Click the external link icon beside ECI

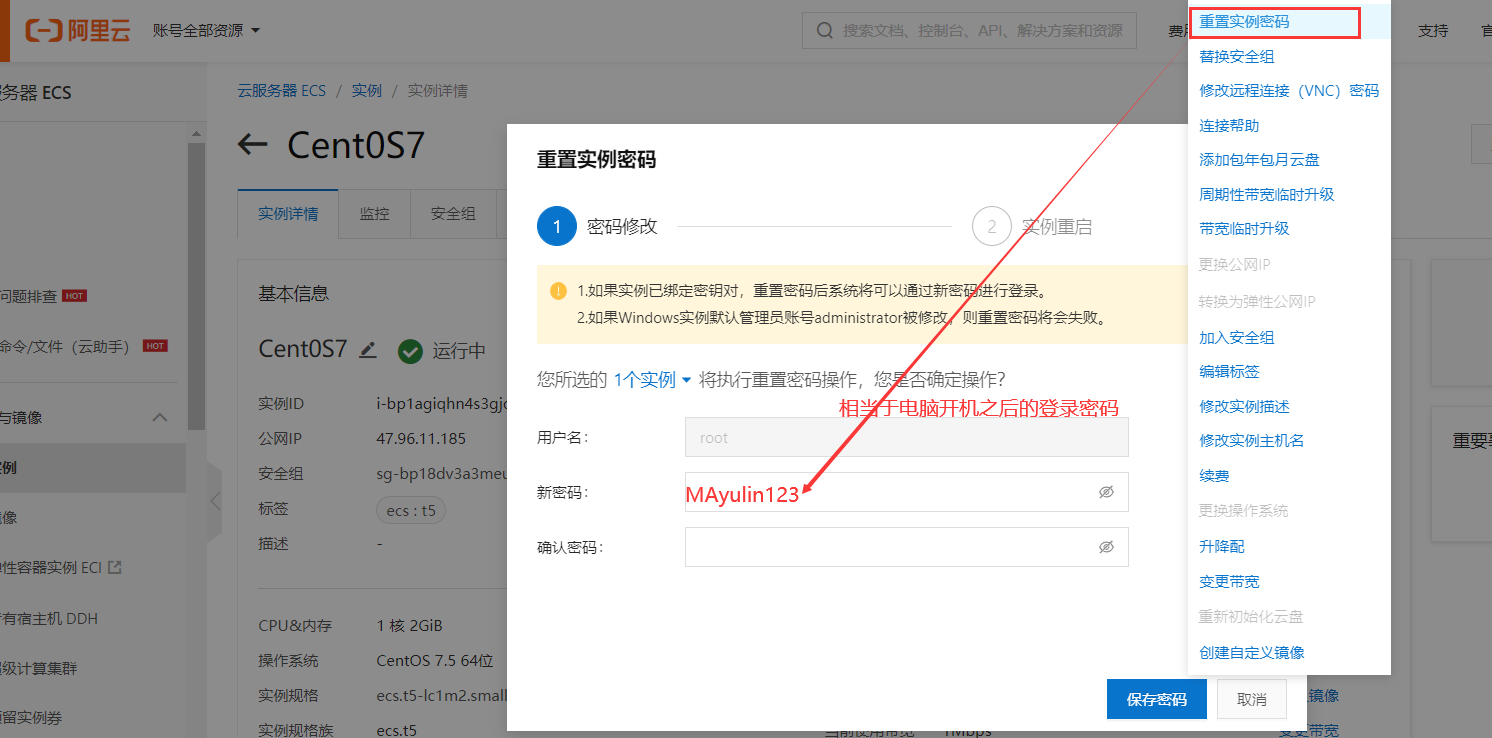pos(115,568)
